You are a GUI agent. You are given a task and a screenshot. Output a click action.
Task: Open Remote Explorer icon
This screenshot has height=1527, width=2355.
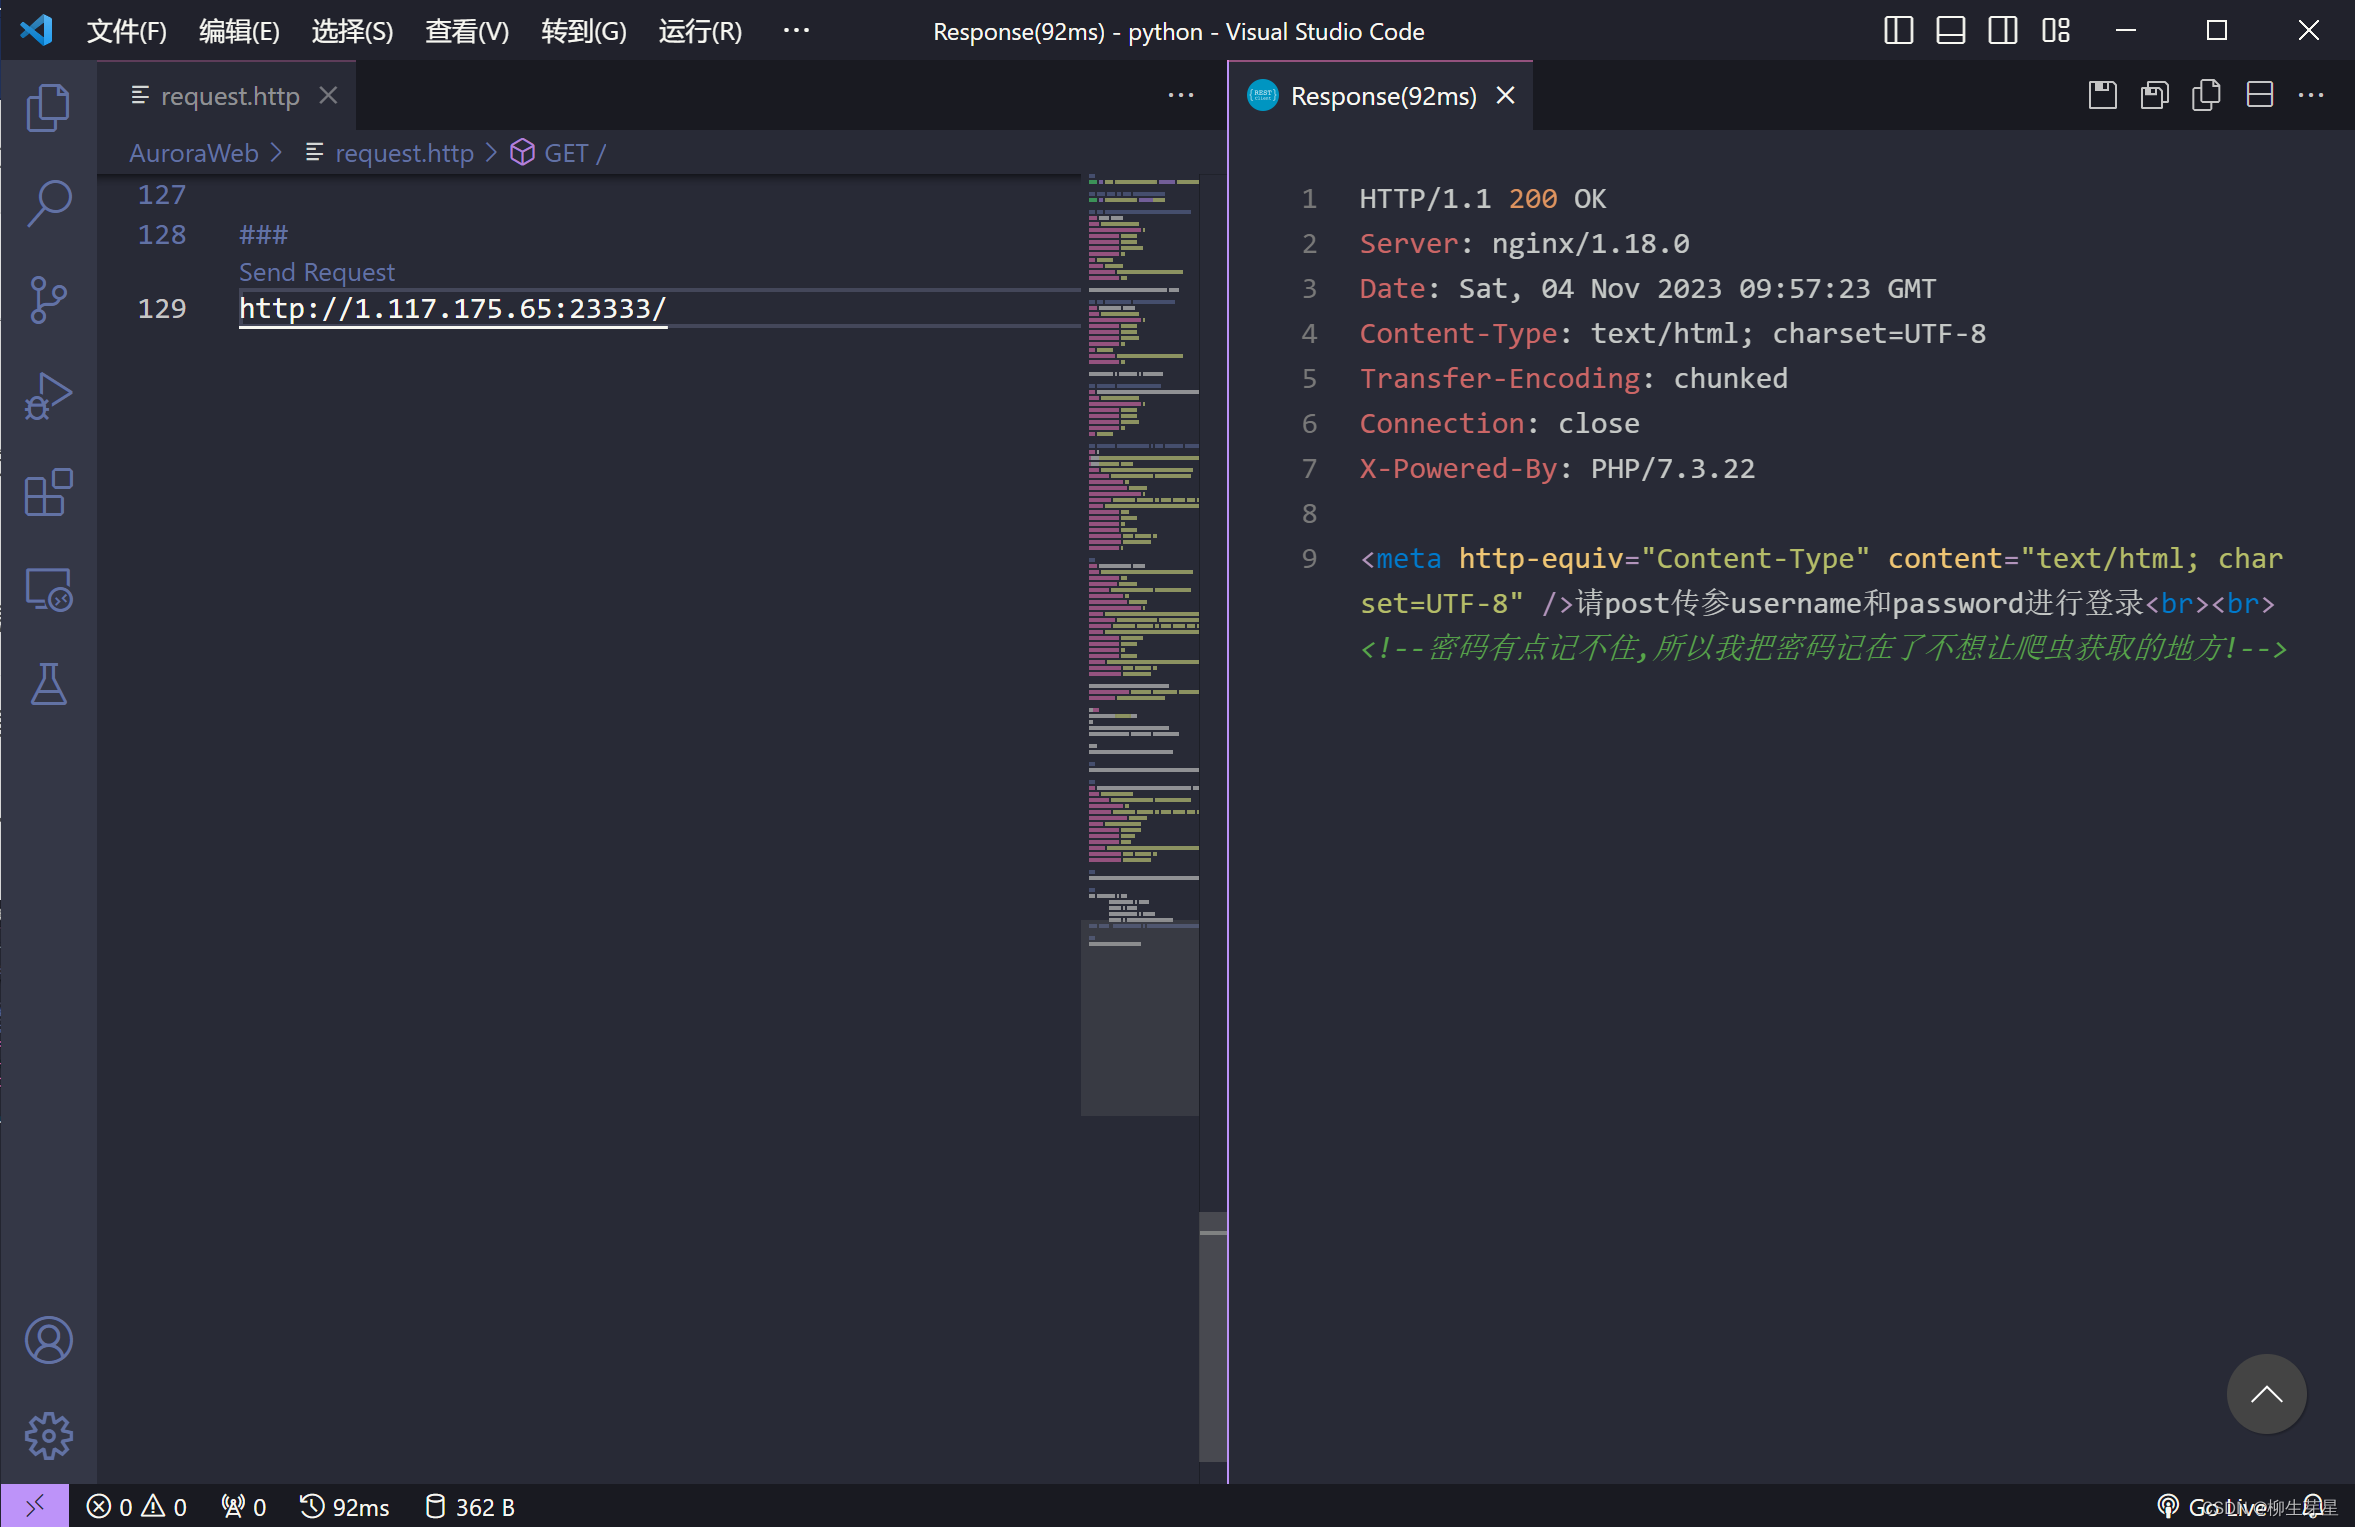[48, 589]
